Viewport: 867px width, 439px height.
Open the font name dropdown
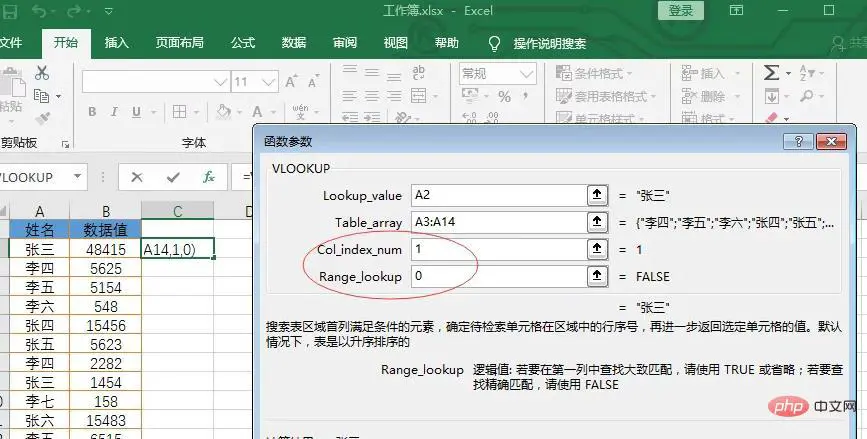(x=220, y=82)
